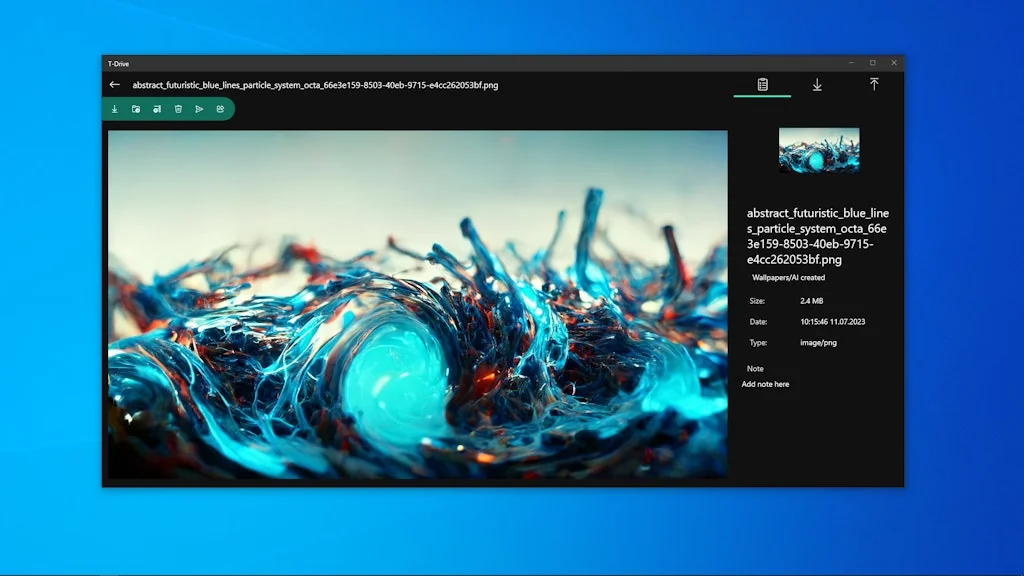Switch to the Uploads tab
1024x576 pixels.
pos(874,85)
